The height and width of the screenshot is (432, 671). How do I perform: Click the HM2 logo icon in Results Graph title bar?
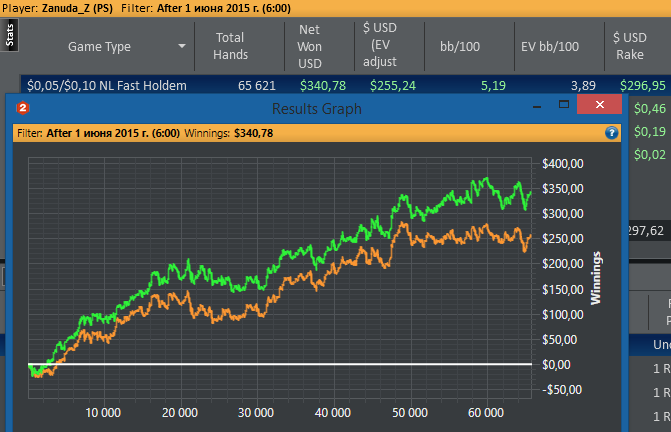point(23,108)
